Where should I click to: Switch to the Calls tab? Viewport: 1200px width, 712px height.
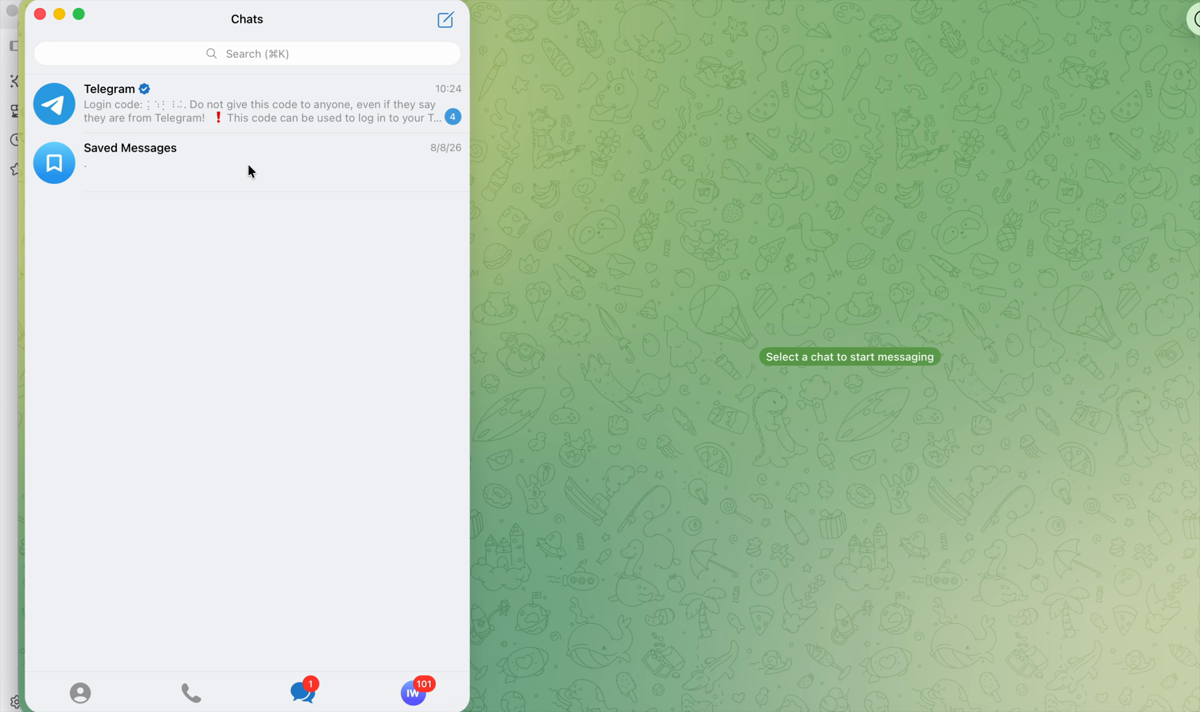pyautogui.click(x=191, y=692)
